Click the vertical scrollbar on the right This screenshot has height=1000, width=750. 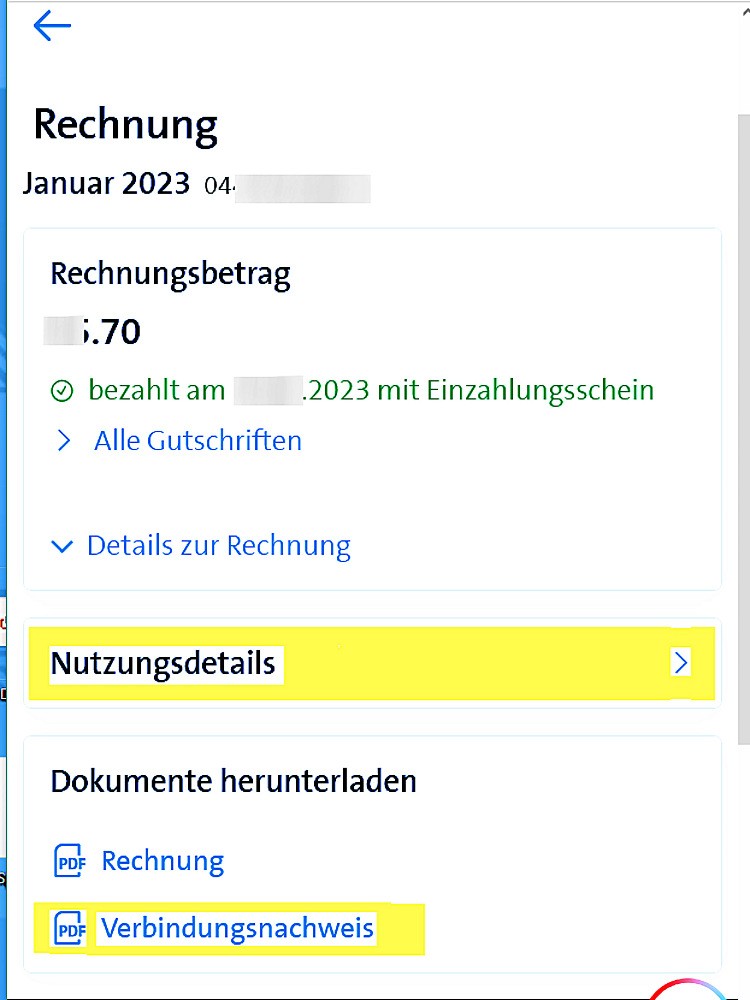click(x=742, y=400)
